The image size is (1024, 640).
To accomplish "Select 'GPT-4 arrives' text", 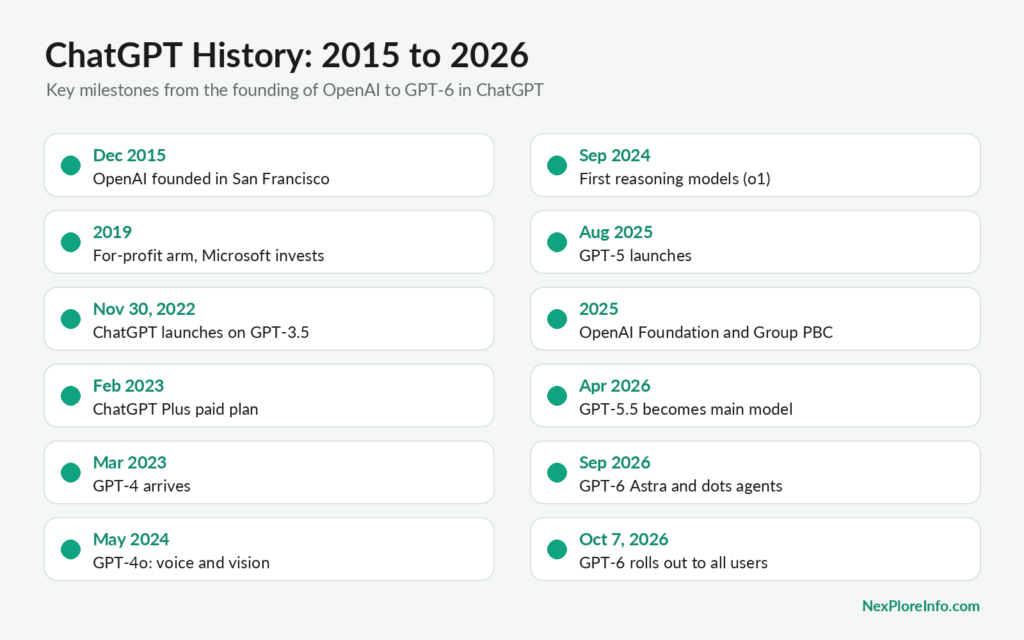I will click(x=142, y=486).
